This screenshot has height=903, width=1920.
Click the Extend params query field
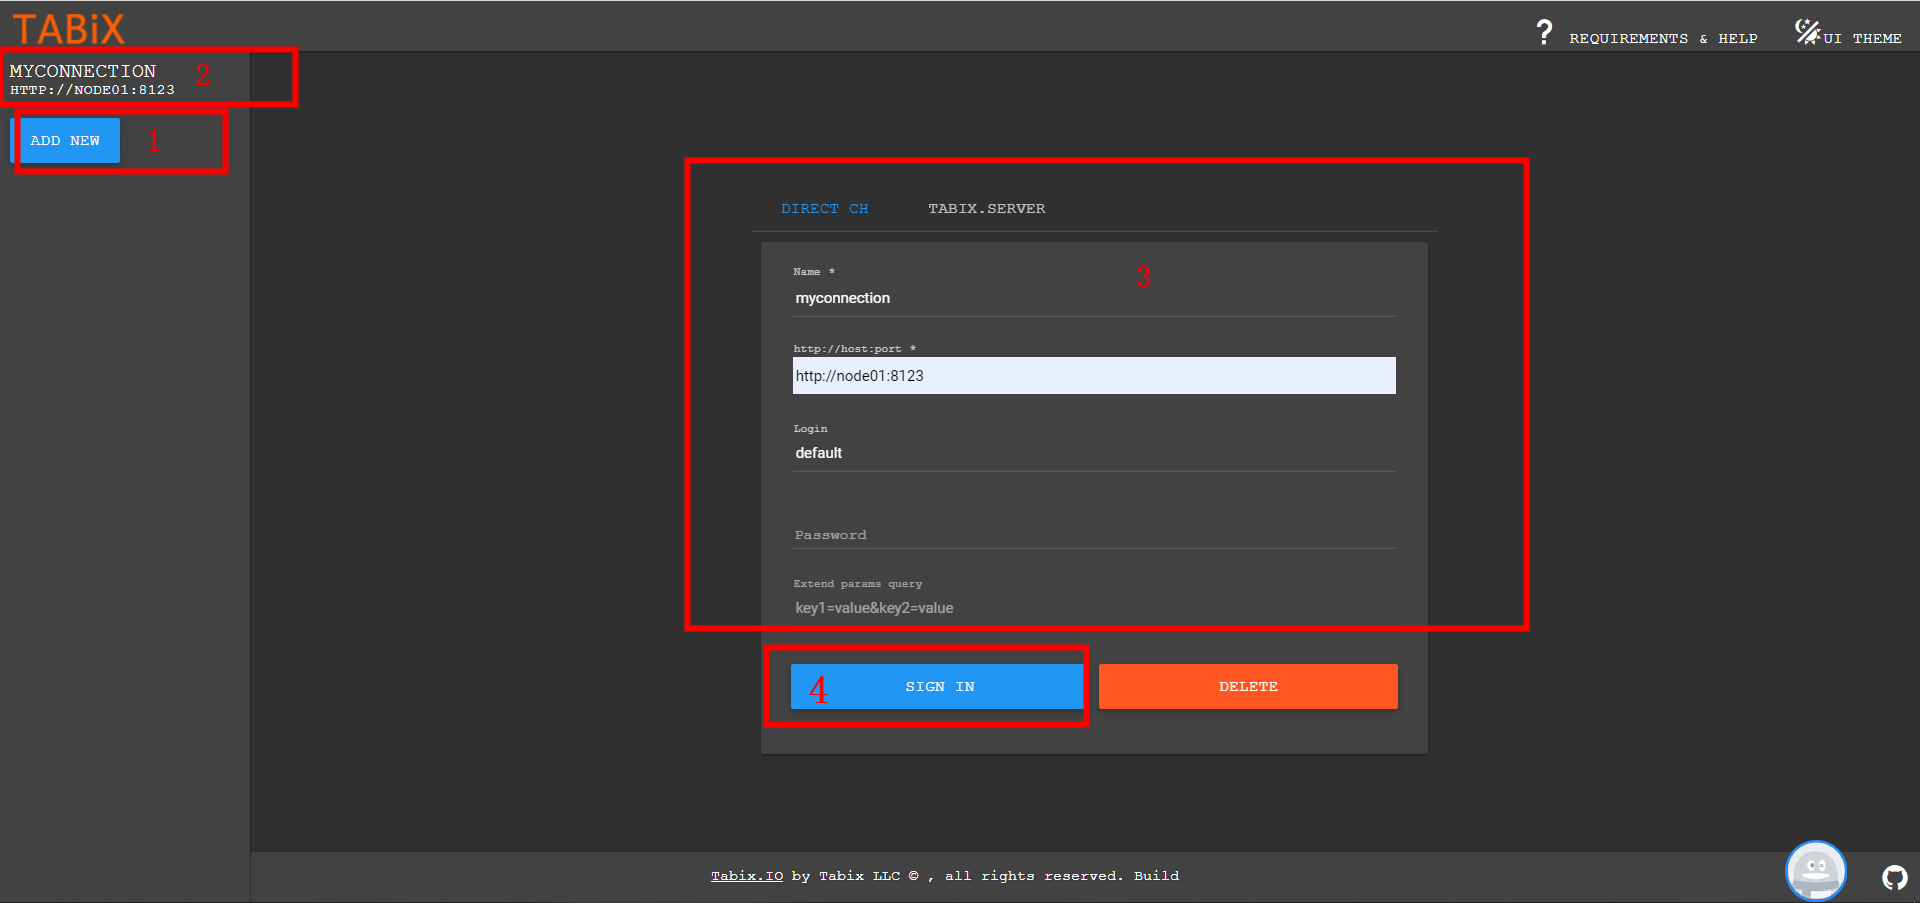(1093, 607)
